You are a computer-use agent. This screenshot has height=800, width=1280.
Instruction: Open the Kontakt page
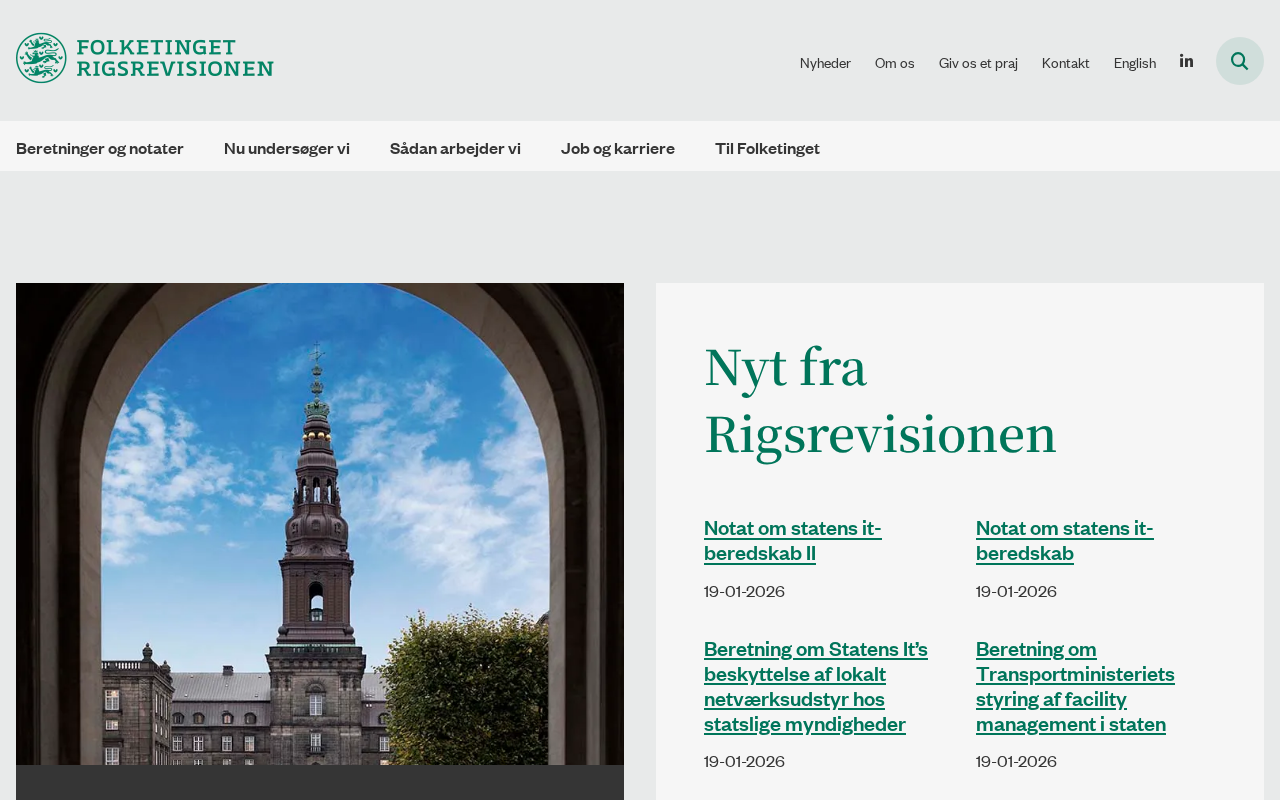[x=1066, y=62]
